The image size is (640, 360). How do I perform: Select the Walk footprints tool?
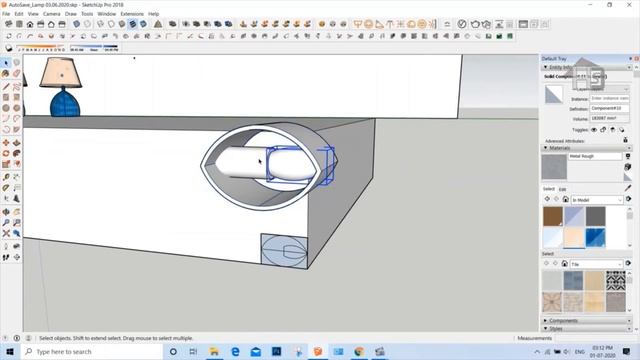(6, 257)
